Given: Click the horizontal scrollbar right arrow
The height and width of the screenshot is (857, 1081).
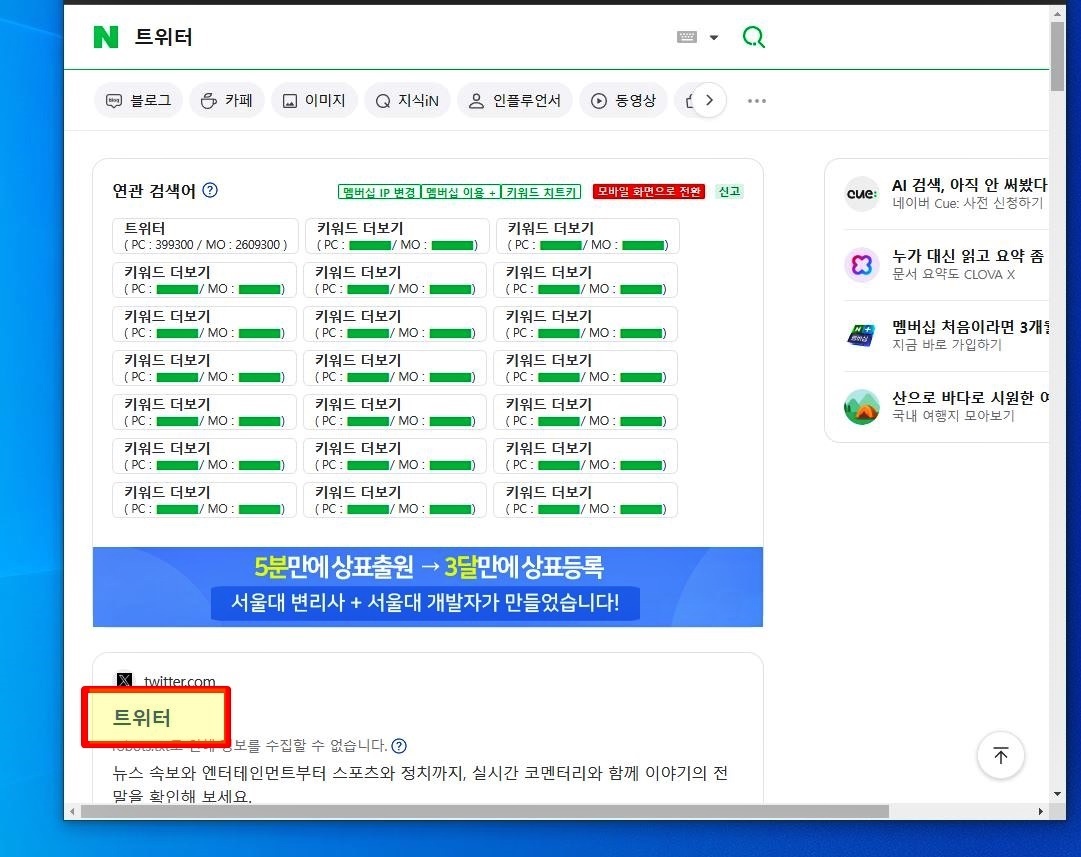Looking at the screenshot, I should click(x=1040, y=811).
